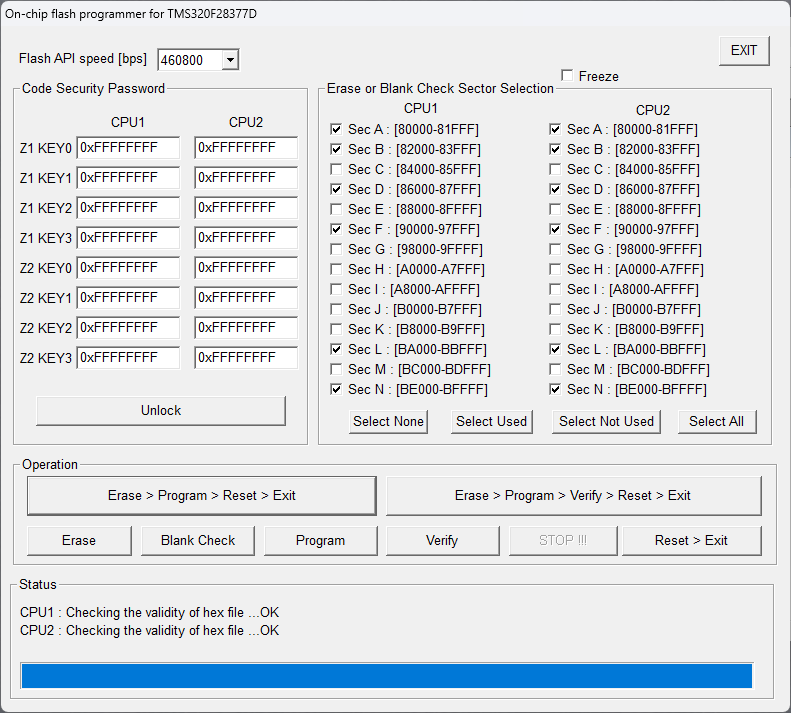This screenshot has height=713, width=791.
Task: Check CPU2 Sec M [BC000-BDFFF]
Action: click(x=555, y=369)
